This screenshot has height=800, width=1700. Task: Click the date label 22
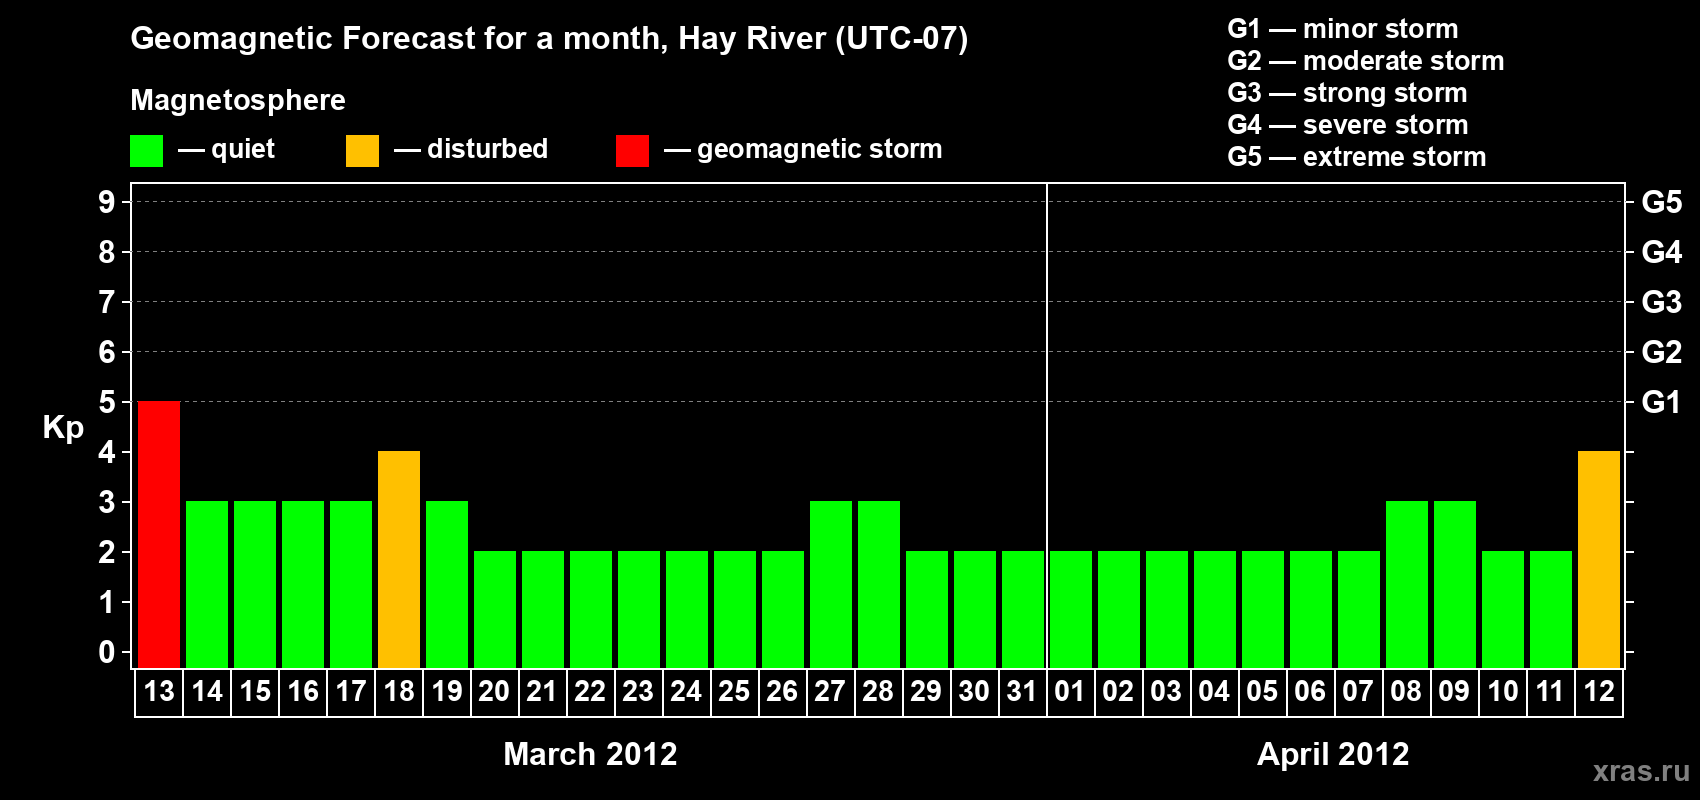point(590,691)
